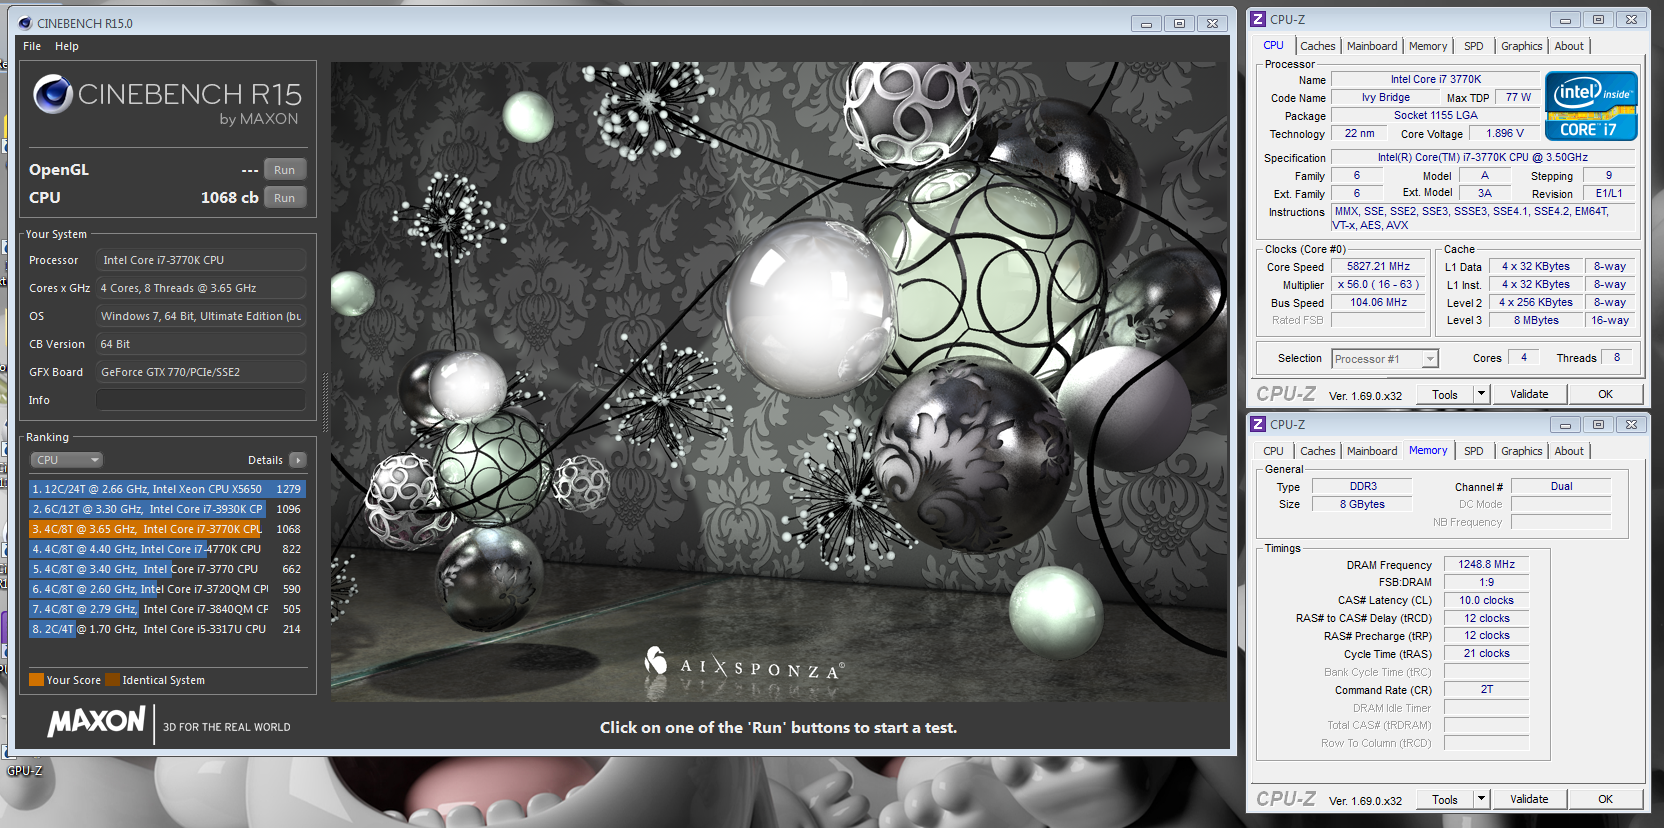The height and width of the screenshot is (828, 1664).
Task: Click the GPU-Z label on the desktop
Action: [x=25, y=771]
